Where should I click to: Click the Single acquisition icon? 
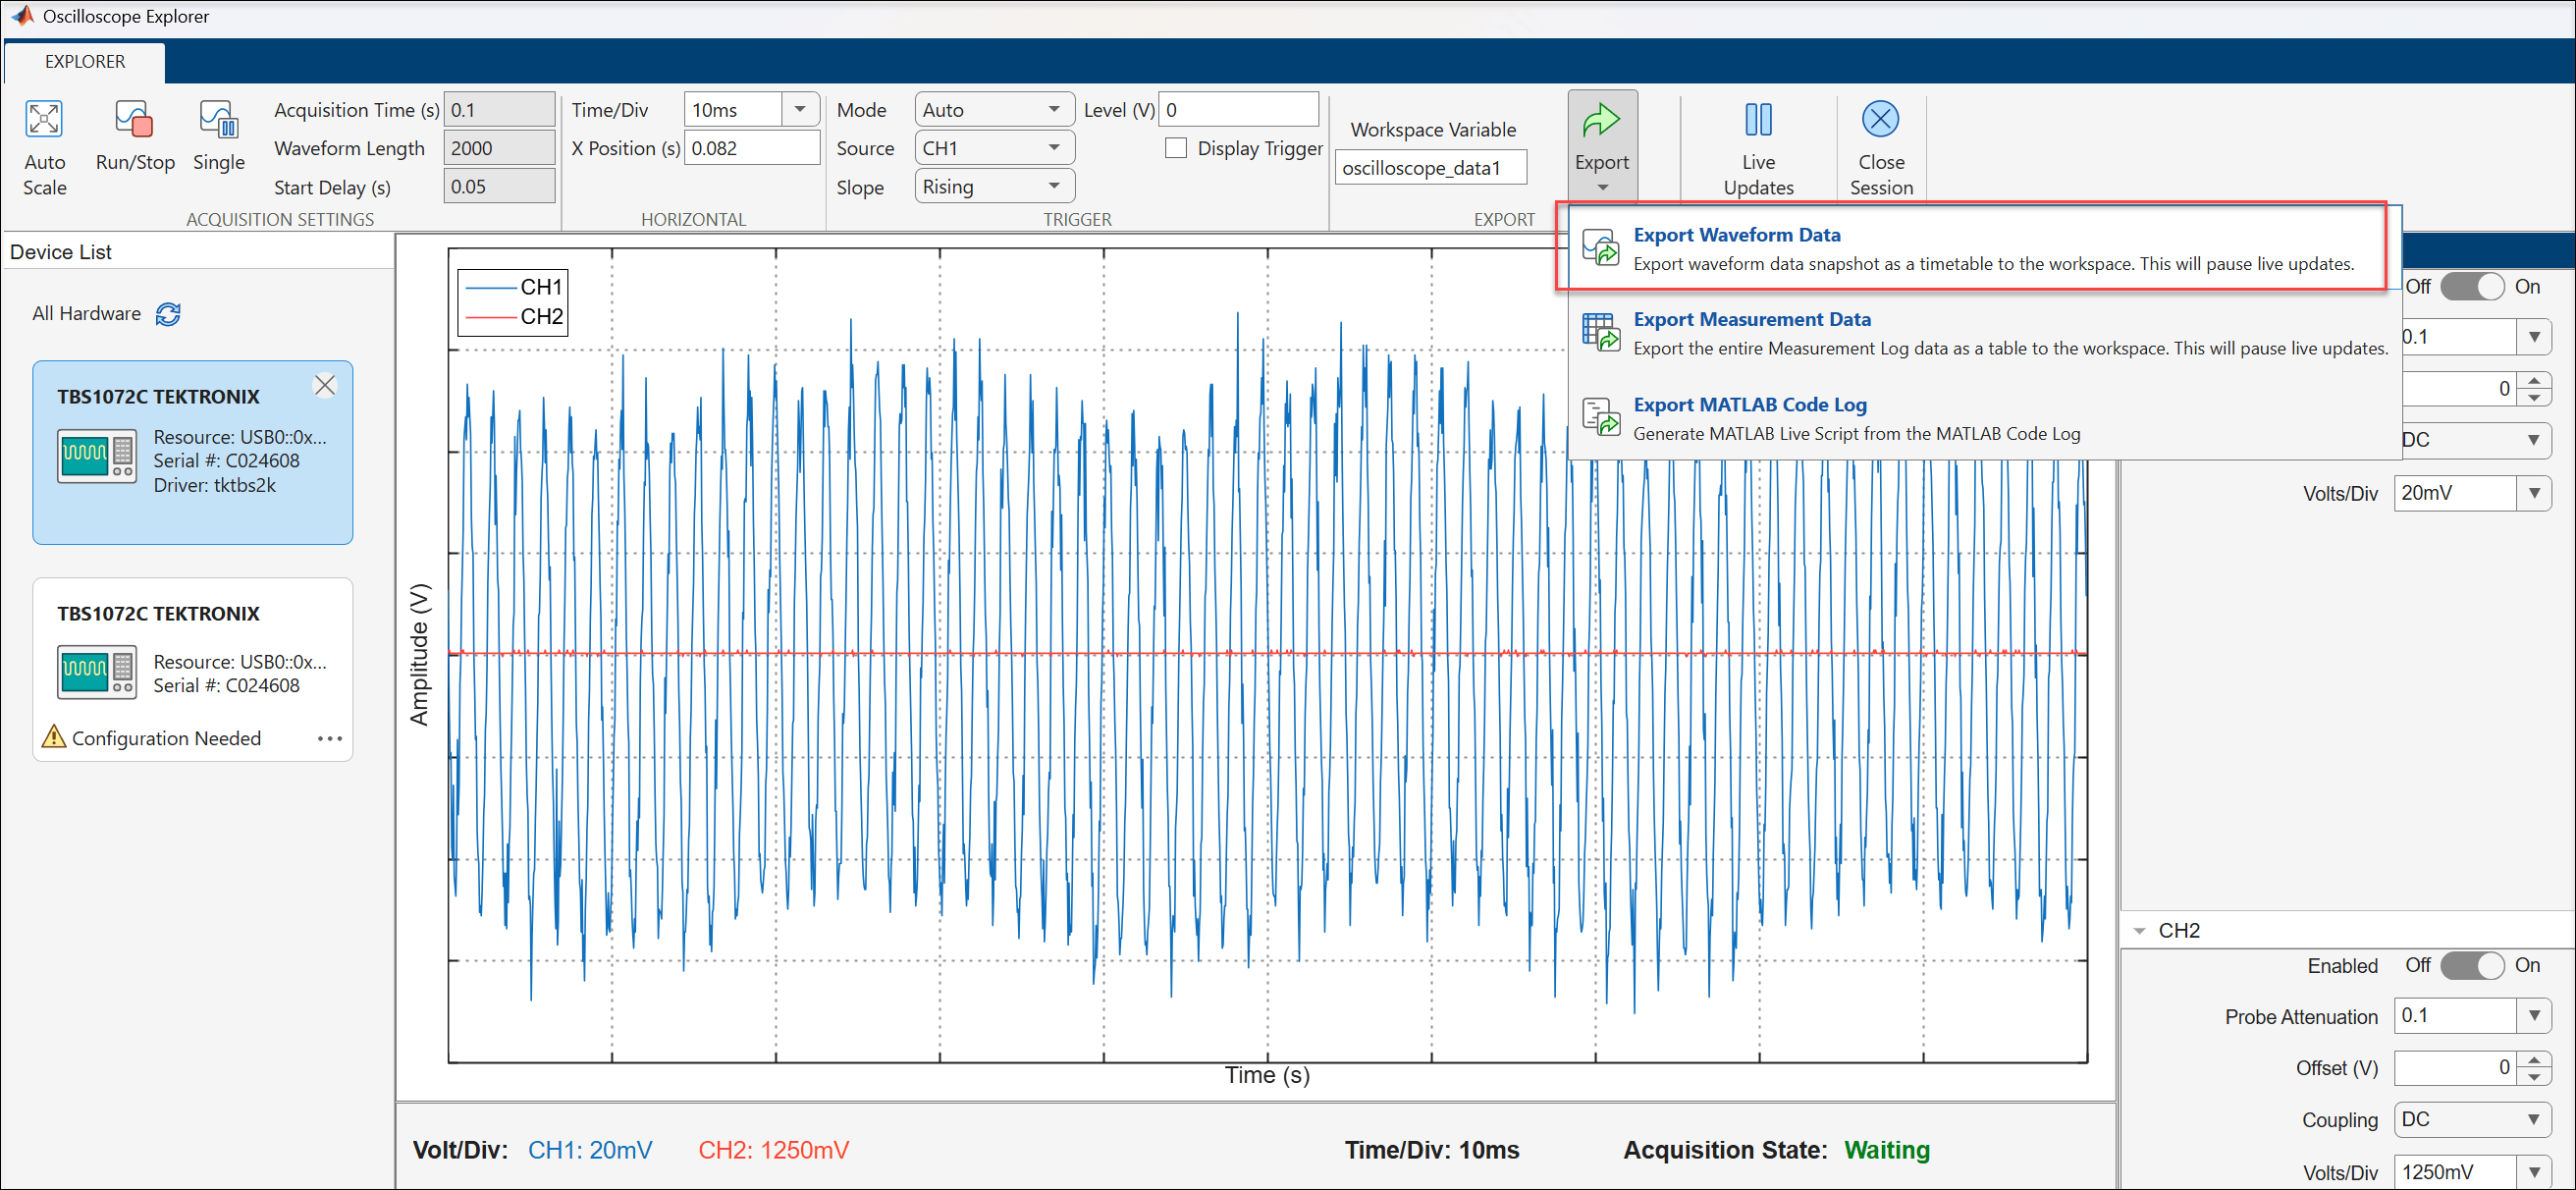coord(218,119)
